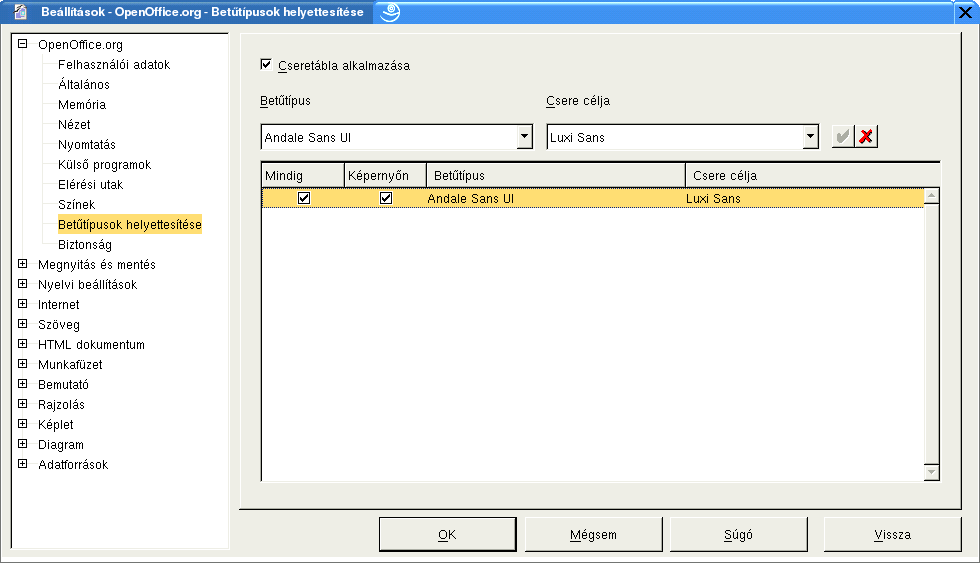Image resolution: width=980 pixels, height=563 pixels.
Task: Click the Andale Sans UI font input field
Action: (389, 137)
